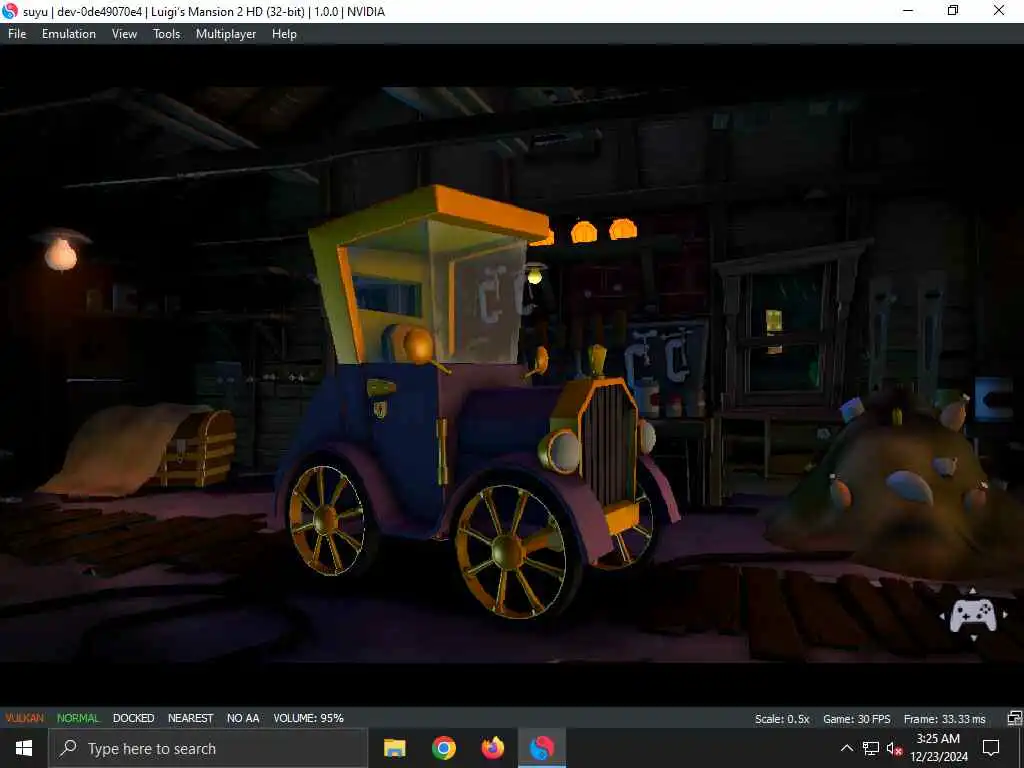Open the Tools menu

point(167,34)
